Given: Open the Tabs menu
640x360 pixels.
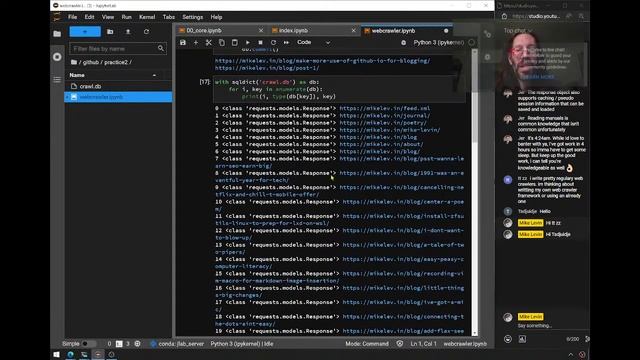Looking at the screenshot, I should pyautogui.click(x=169, y=17).
